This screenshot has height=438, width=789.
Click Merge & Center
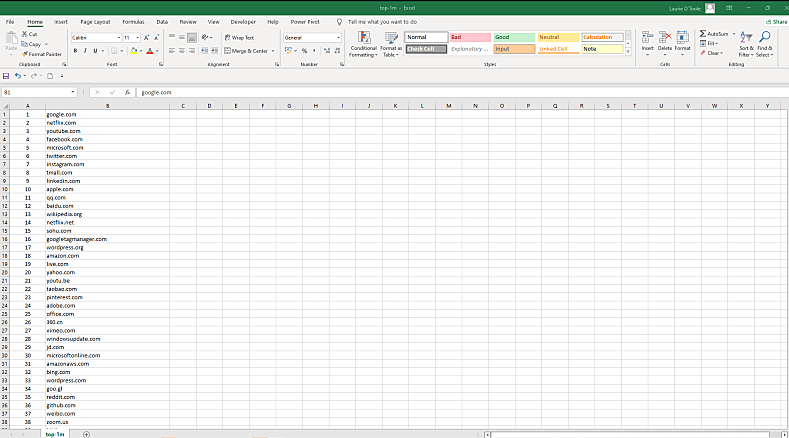click(246, 51)
